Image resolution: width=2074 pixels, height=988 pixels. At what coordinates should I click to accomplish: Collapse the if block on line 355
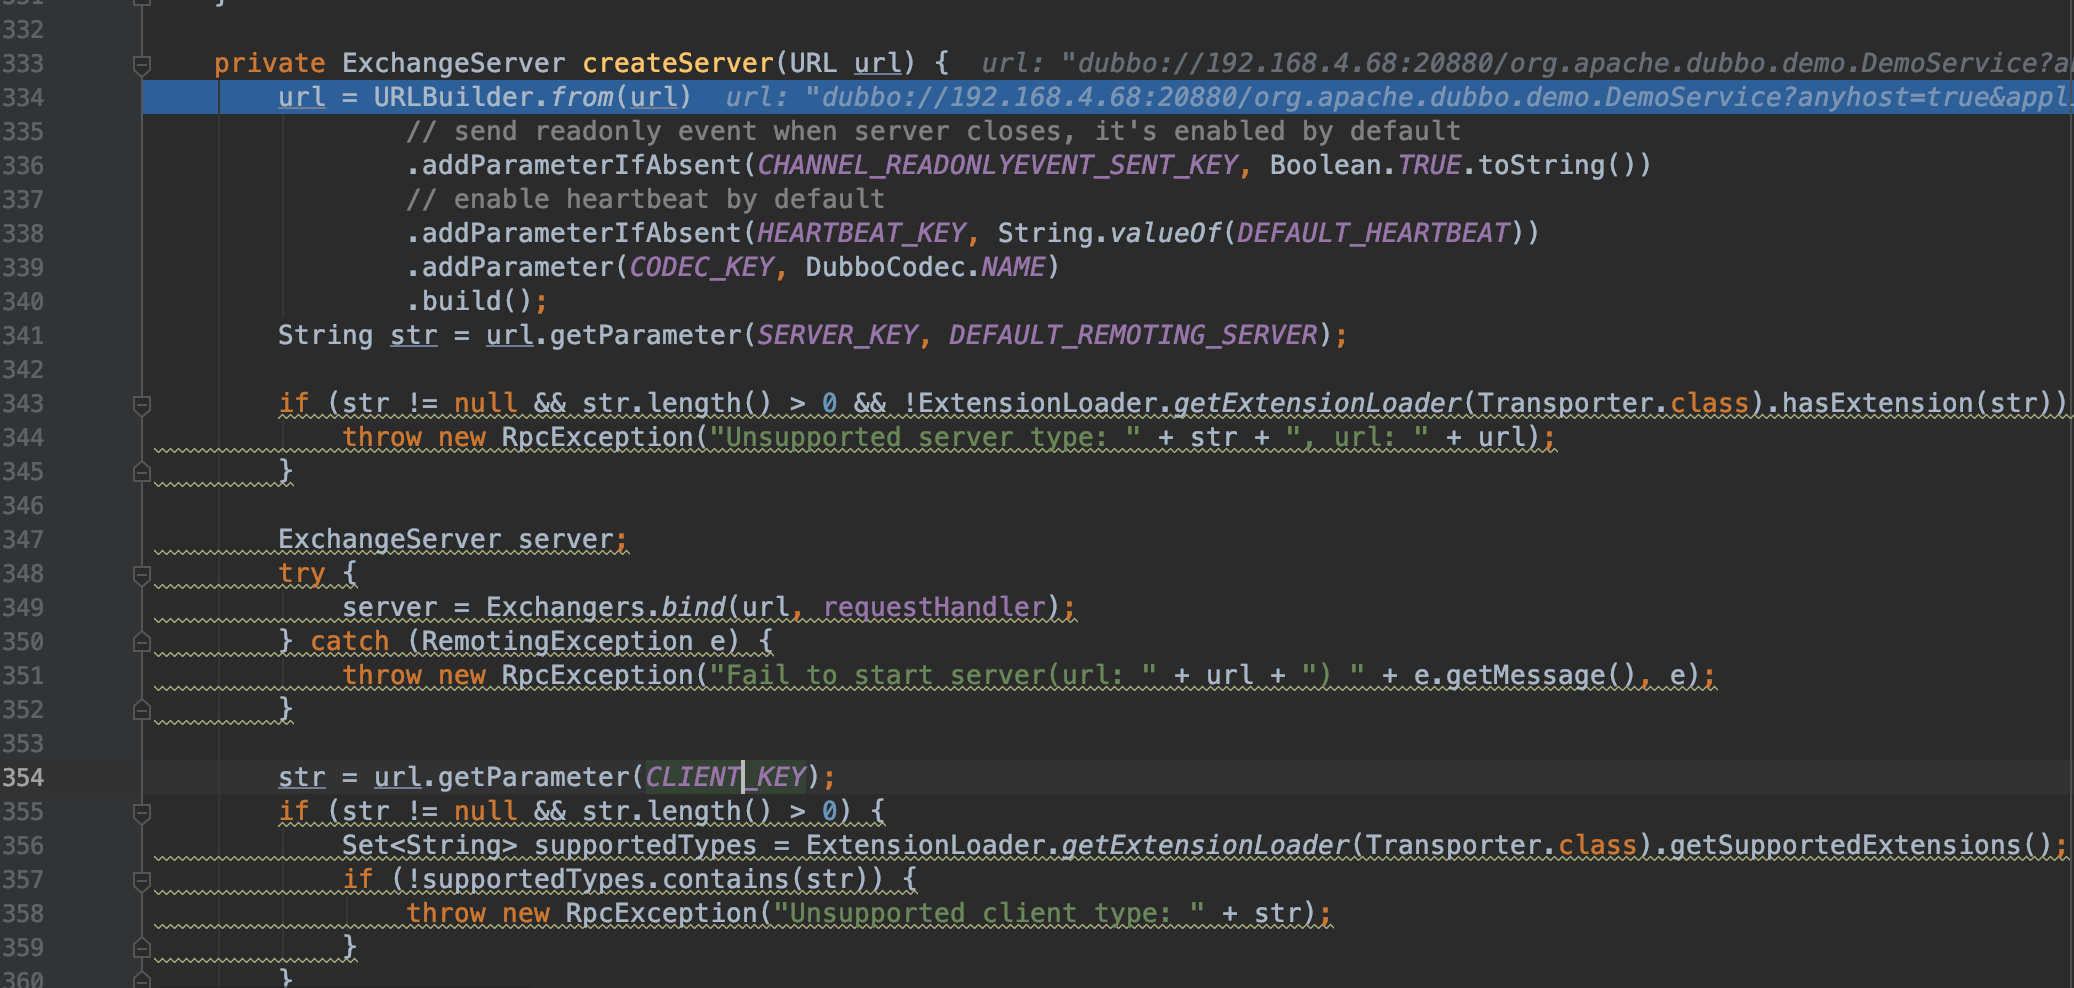(x=142, y=813)
